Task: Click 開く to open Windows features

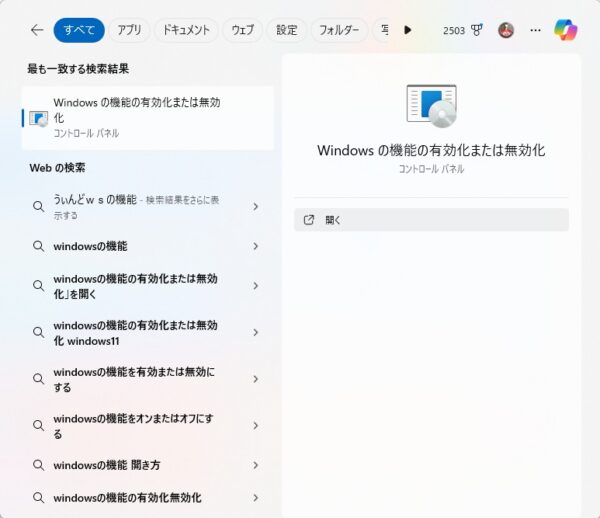Action: (431, 220)
